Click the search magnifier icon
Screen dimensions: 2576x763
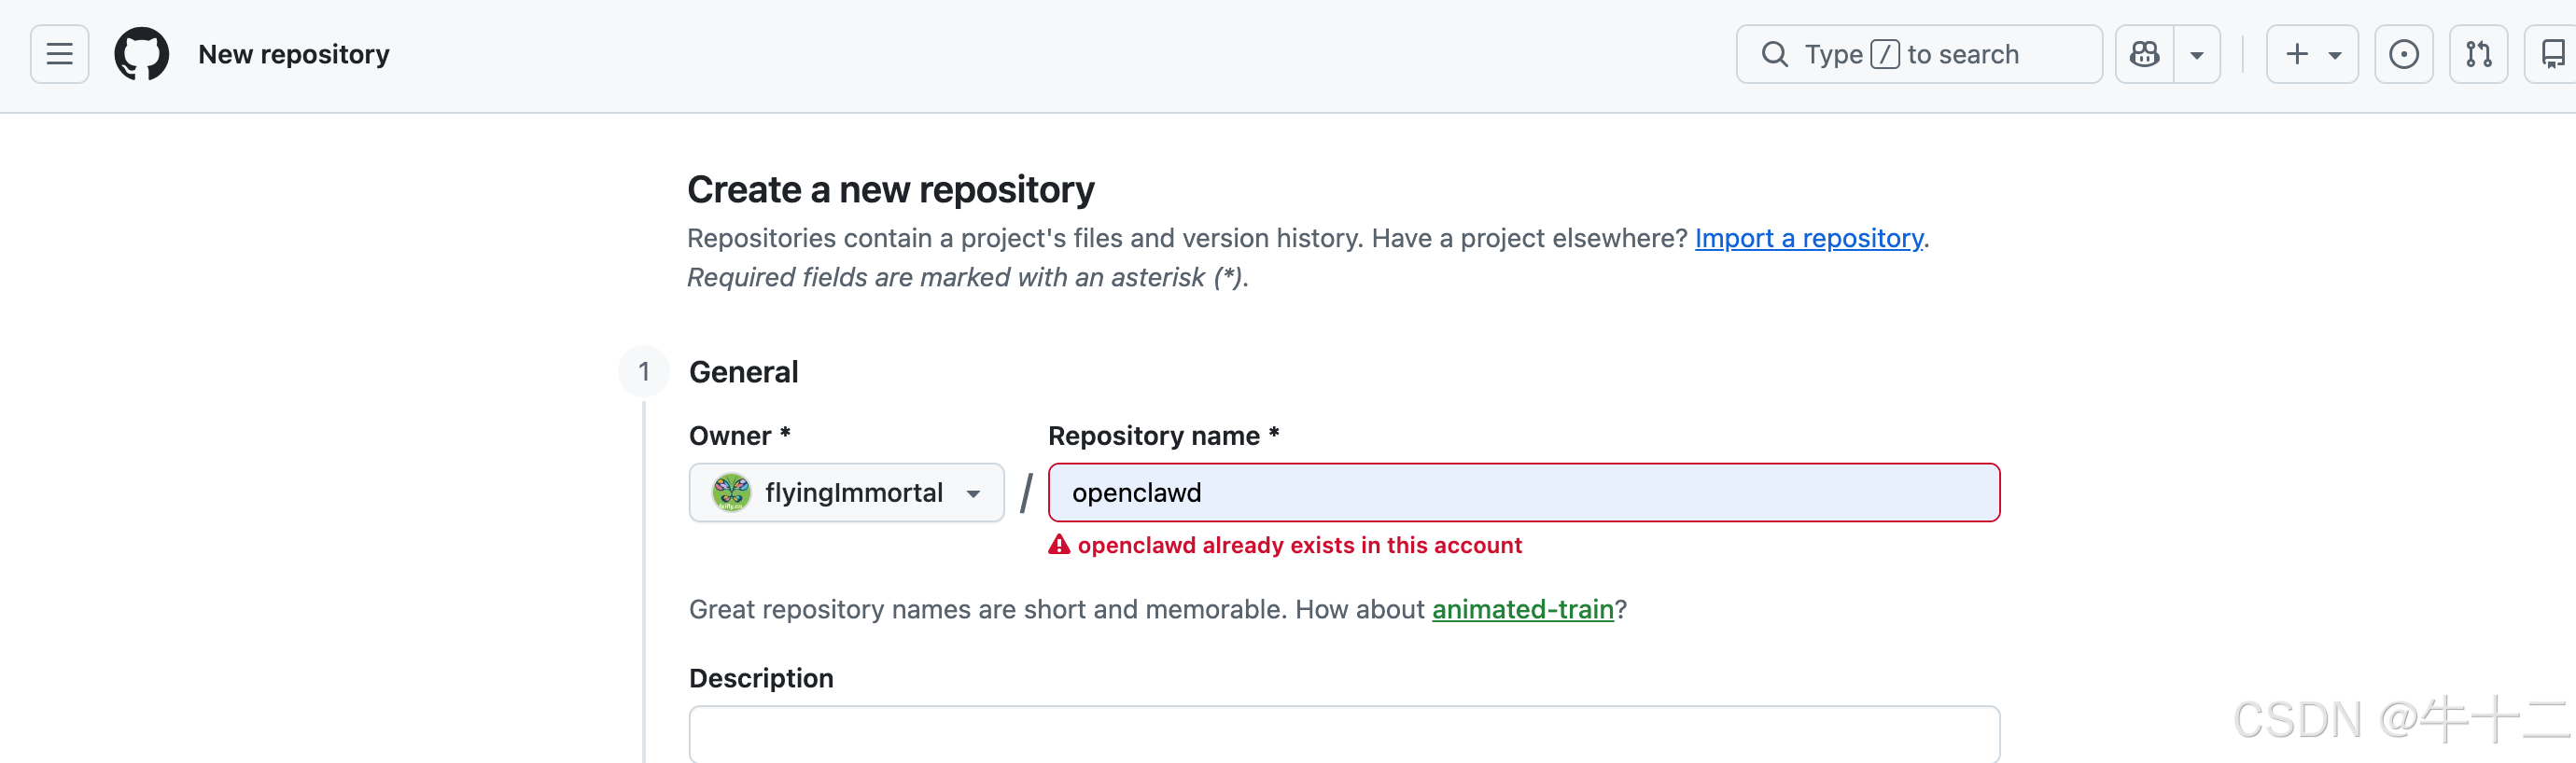(1774, 54)
